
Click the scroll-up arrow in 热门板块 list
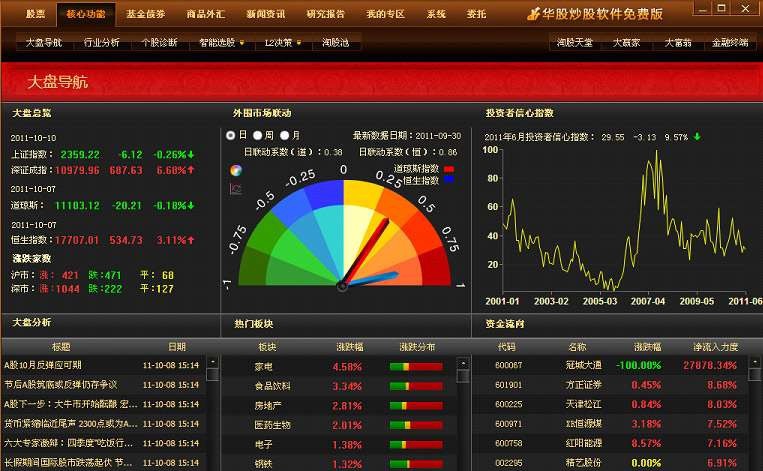[x=463, y=363]
